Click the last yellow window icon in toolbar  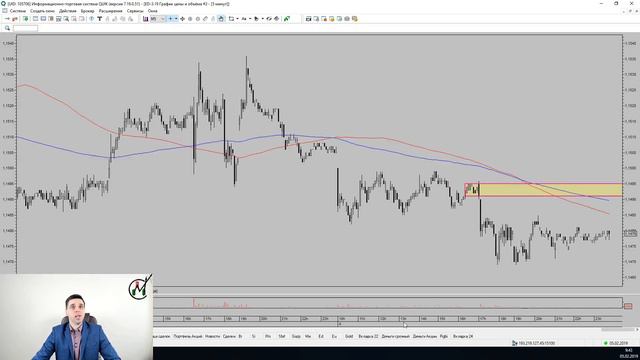pyautogui.click(x=355, y=19)
